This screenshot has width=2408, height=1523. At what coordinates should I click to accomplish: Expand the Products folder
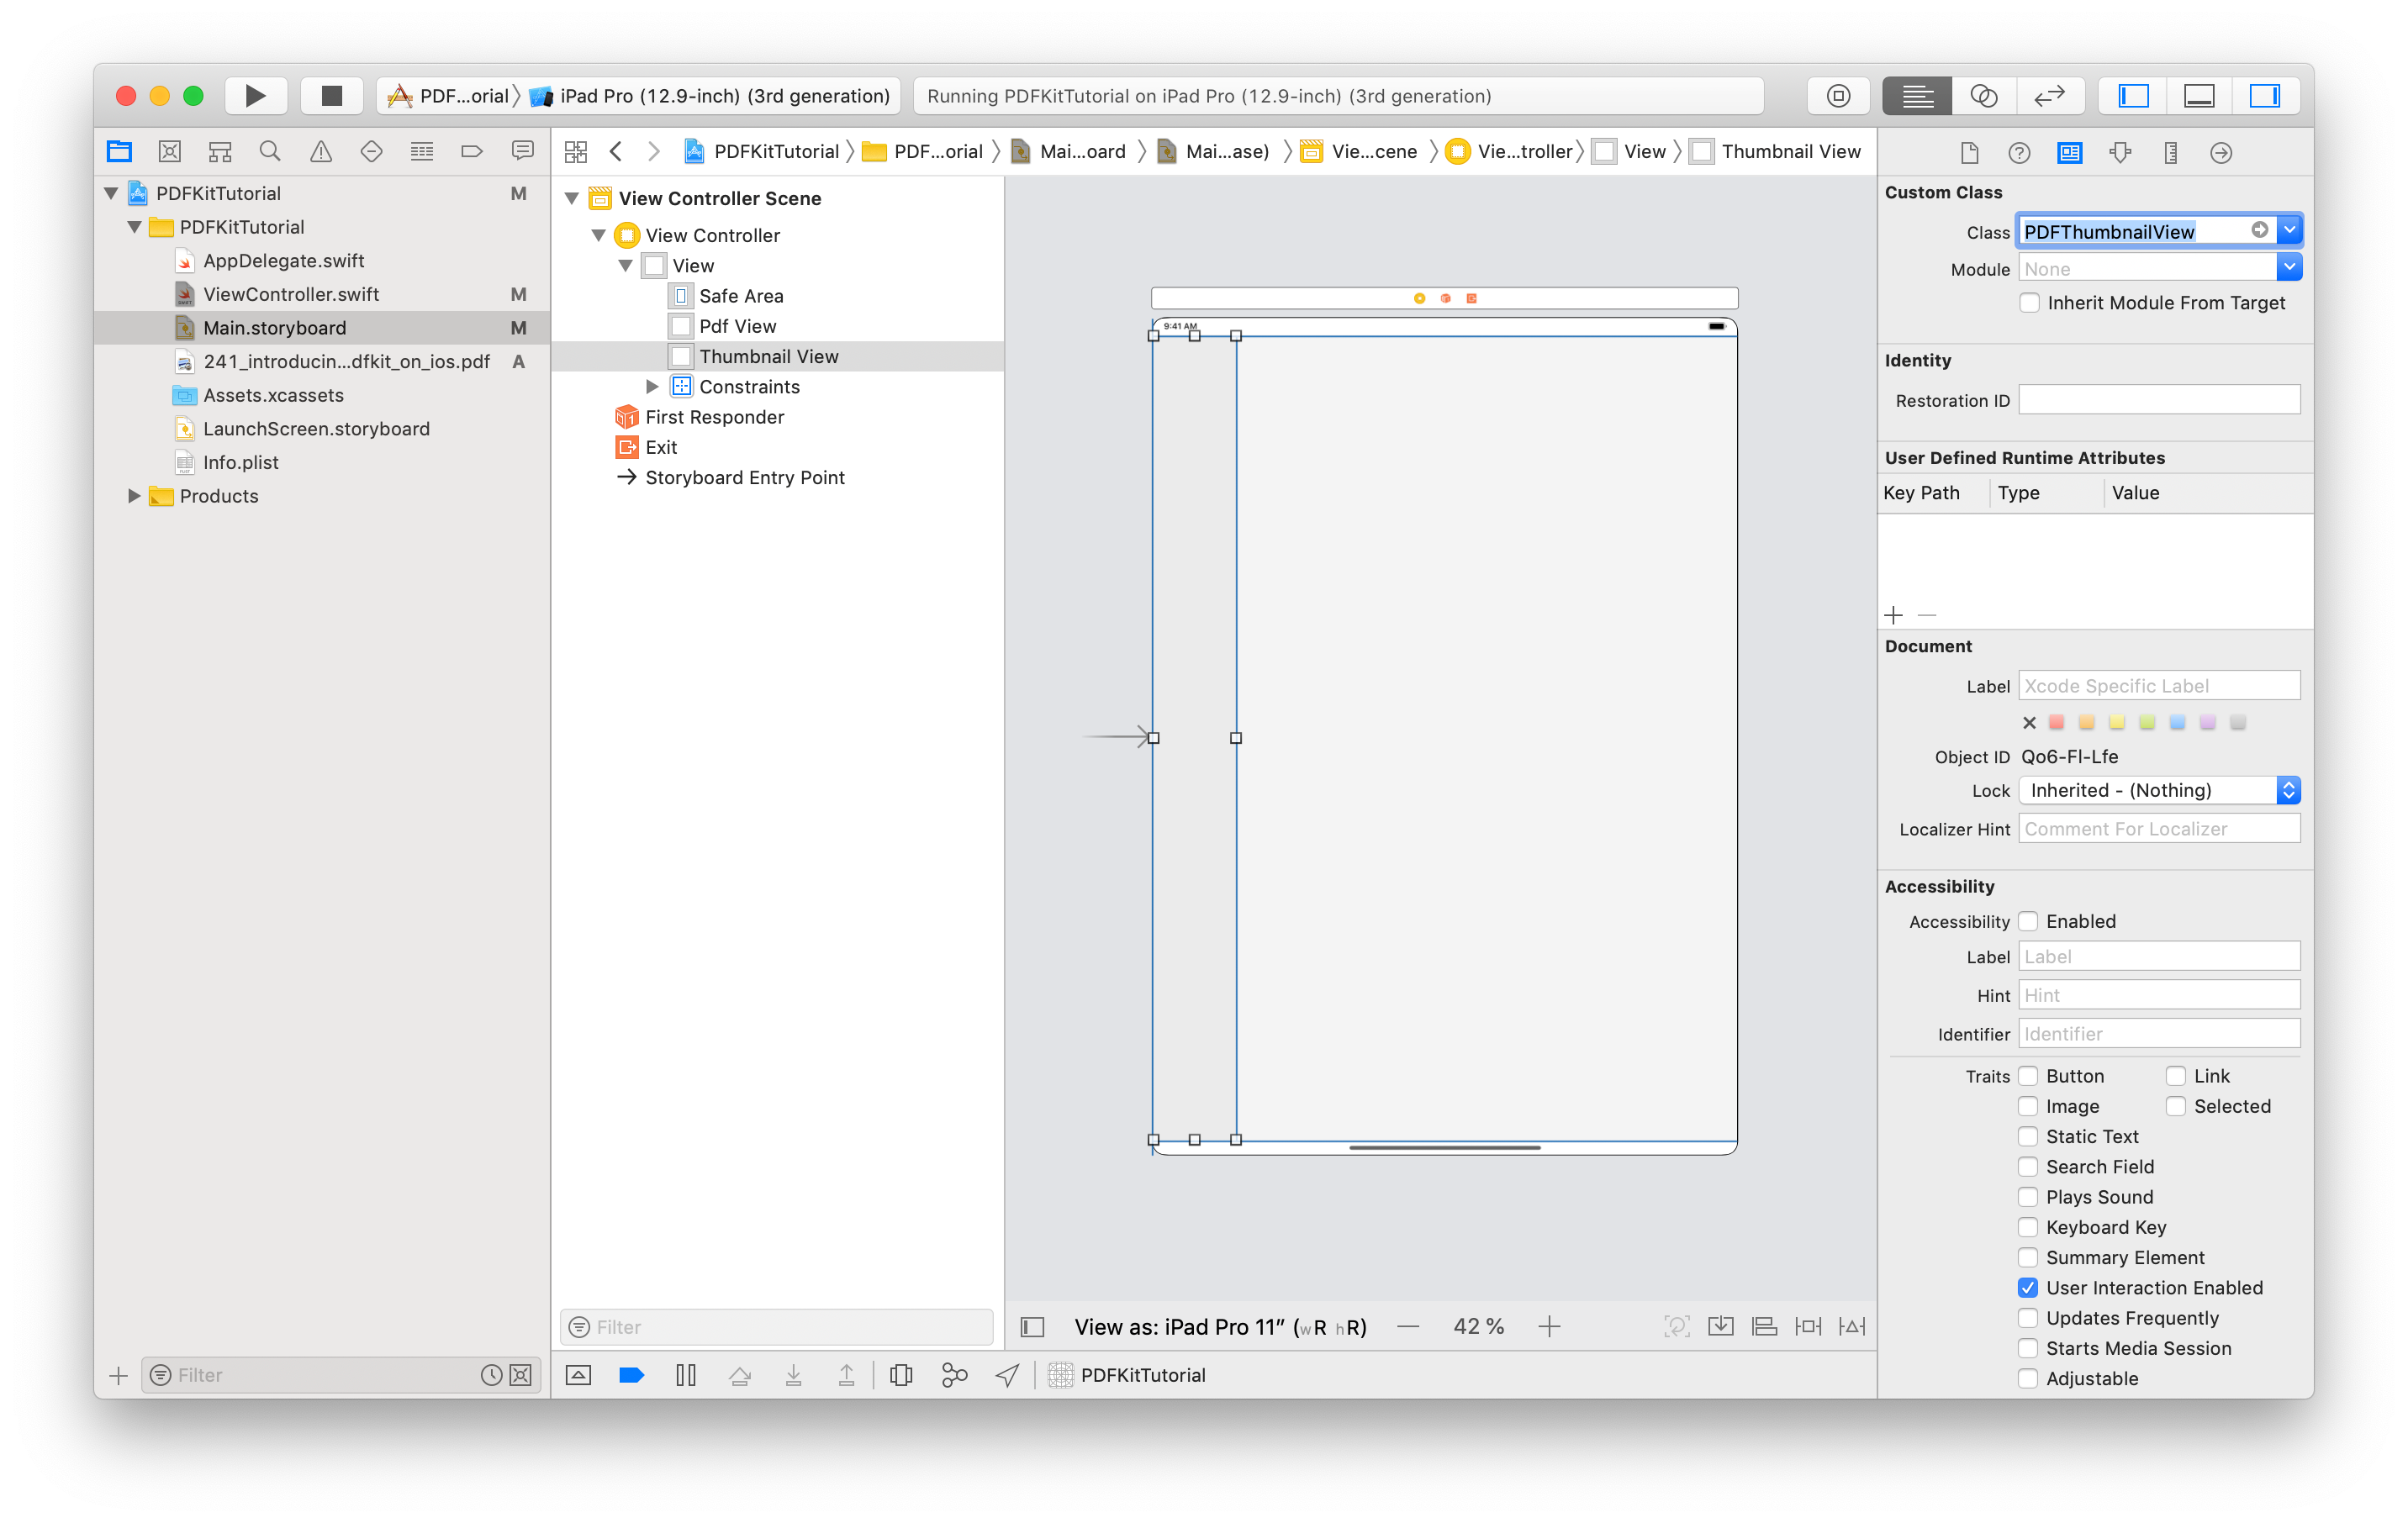pyautogui.click(x=134, y=496)
